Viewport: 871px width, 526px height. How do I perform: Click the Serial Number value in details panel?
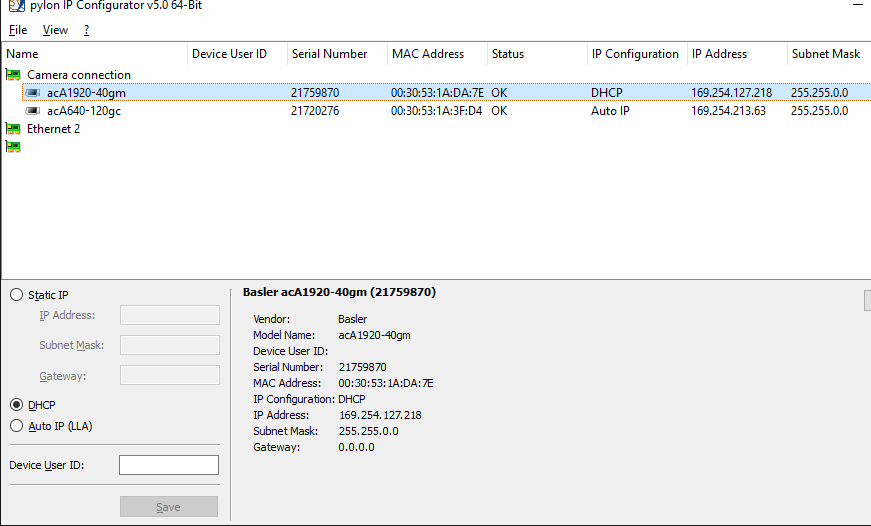click(x=363, y=367)
